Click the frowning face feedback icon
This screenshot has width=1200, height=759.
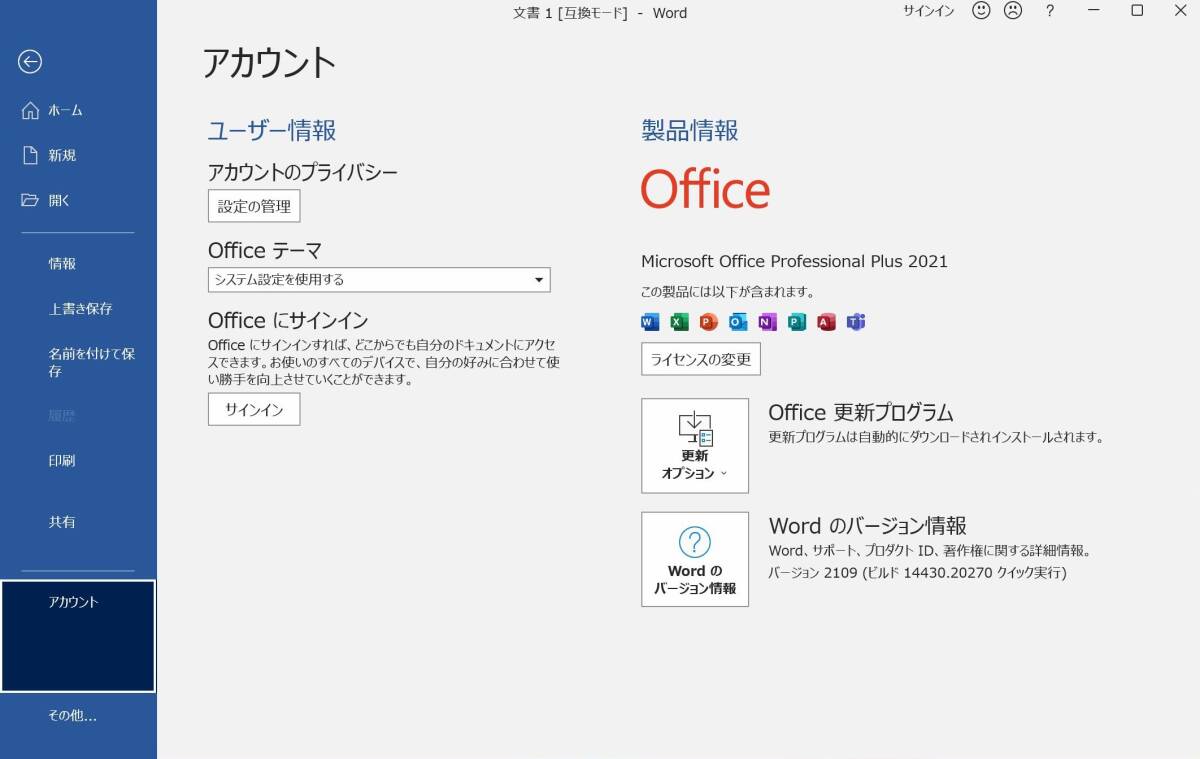pyautogui.click(x=1012, y=11)
